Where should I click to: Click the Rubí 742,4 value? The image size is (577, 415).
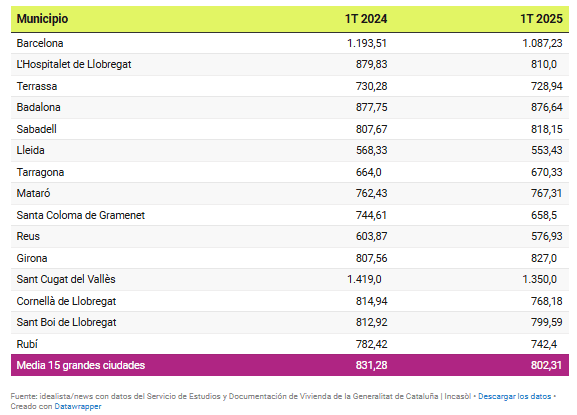point(544,344)
